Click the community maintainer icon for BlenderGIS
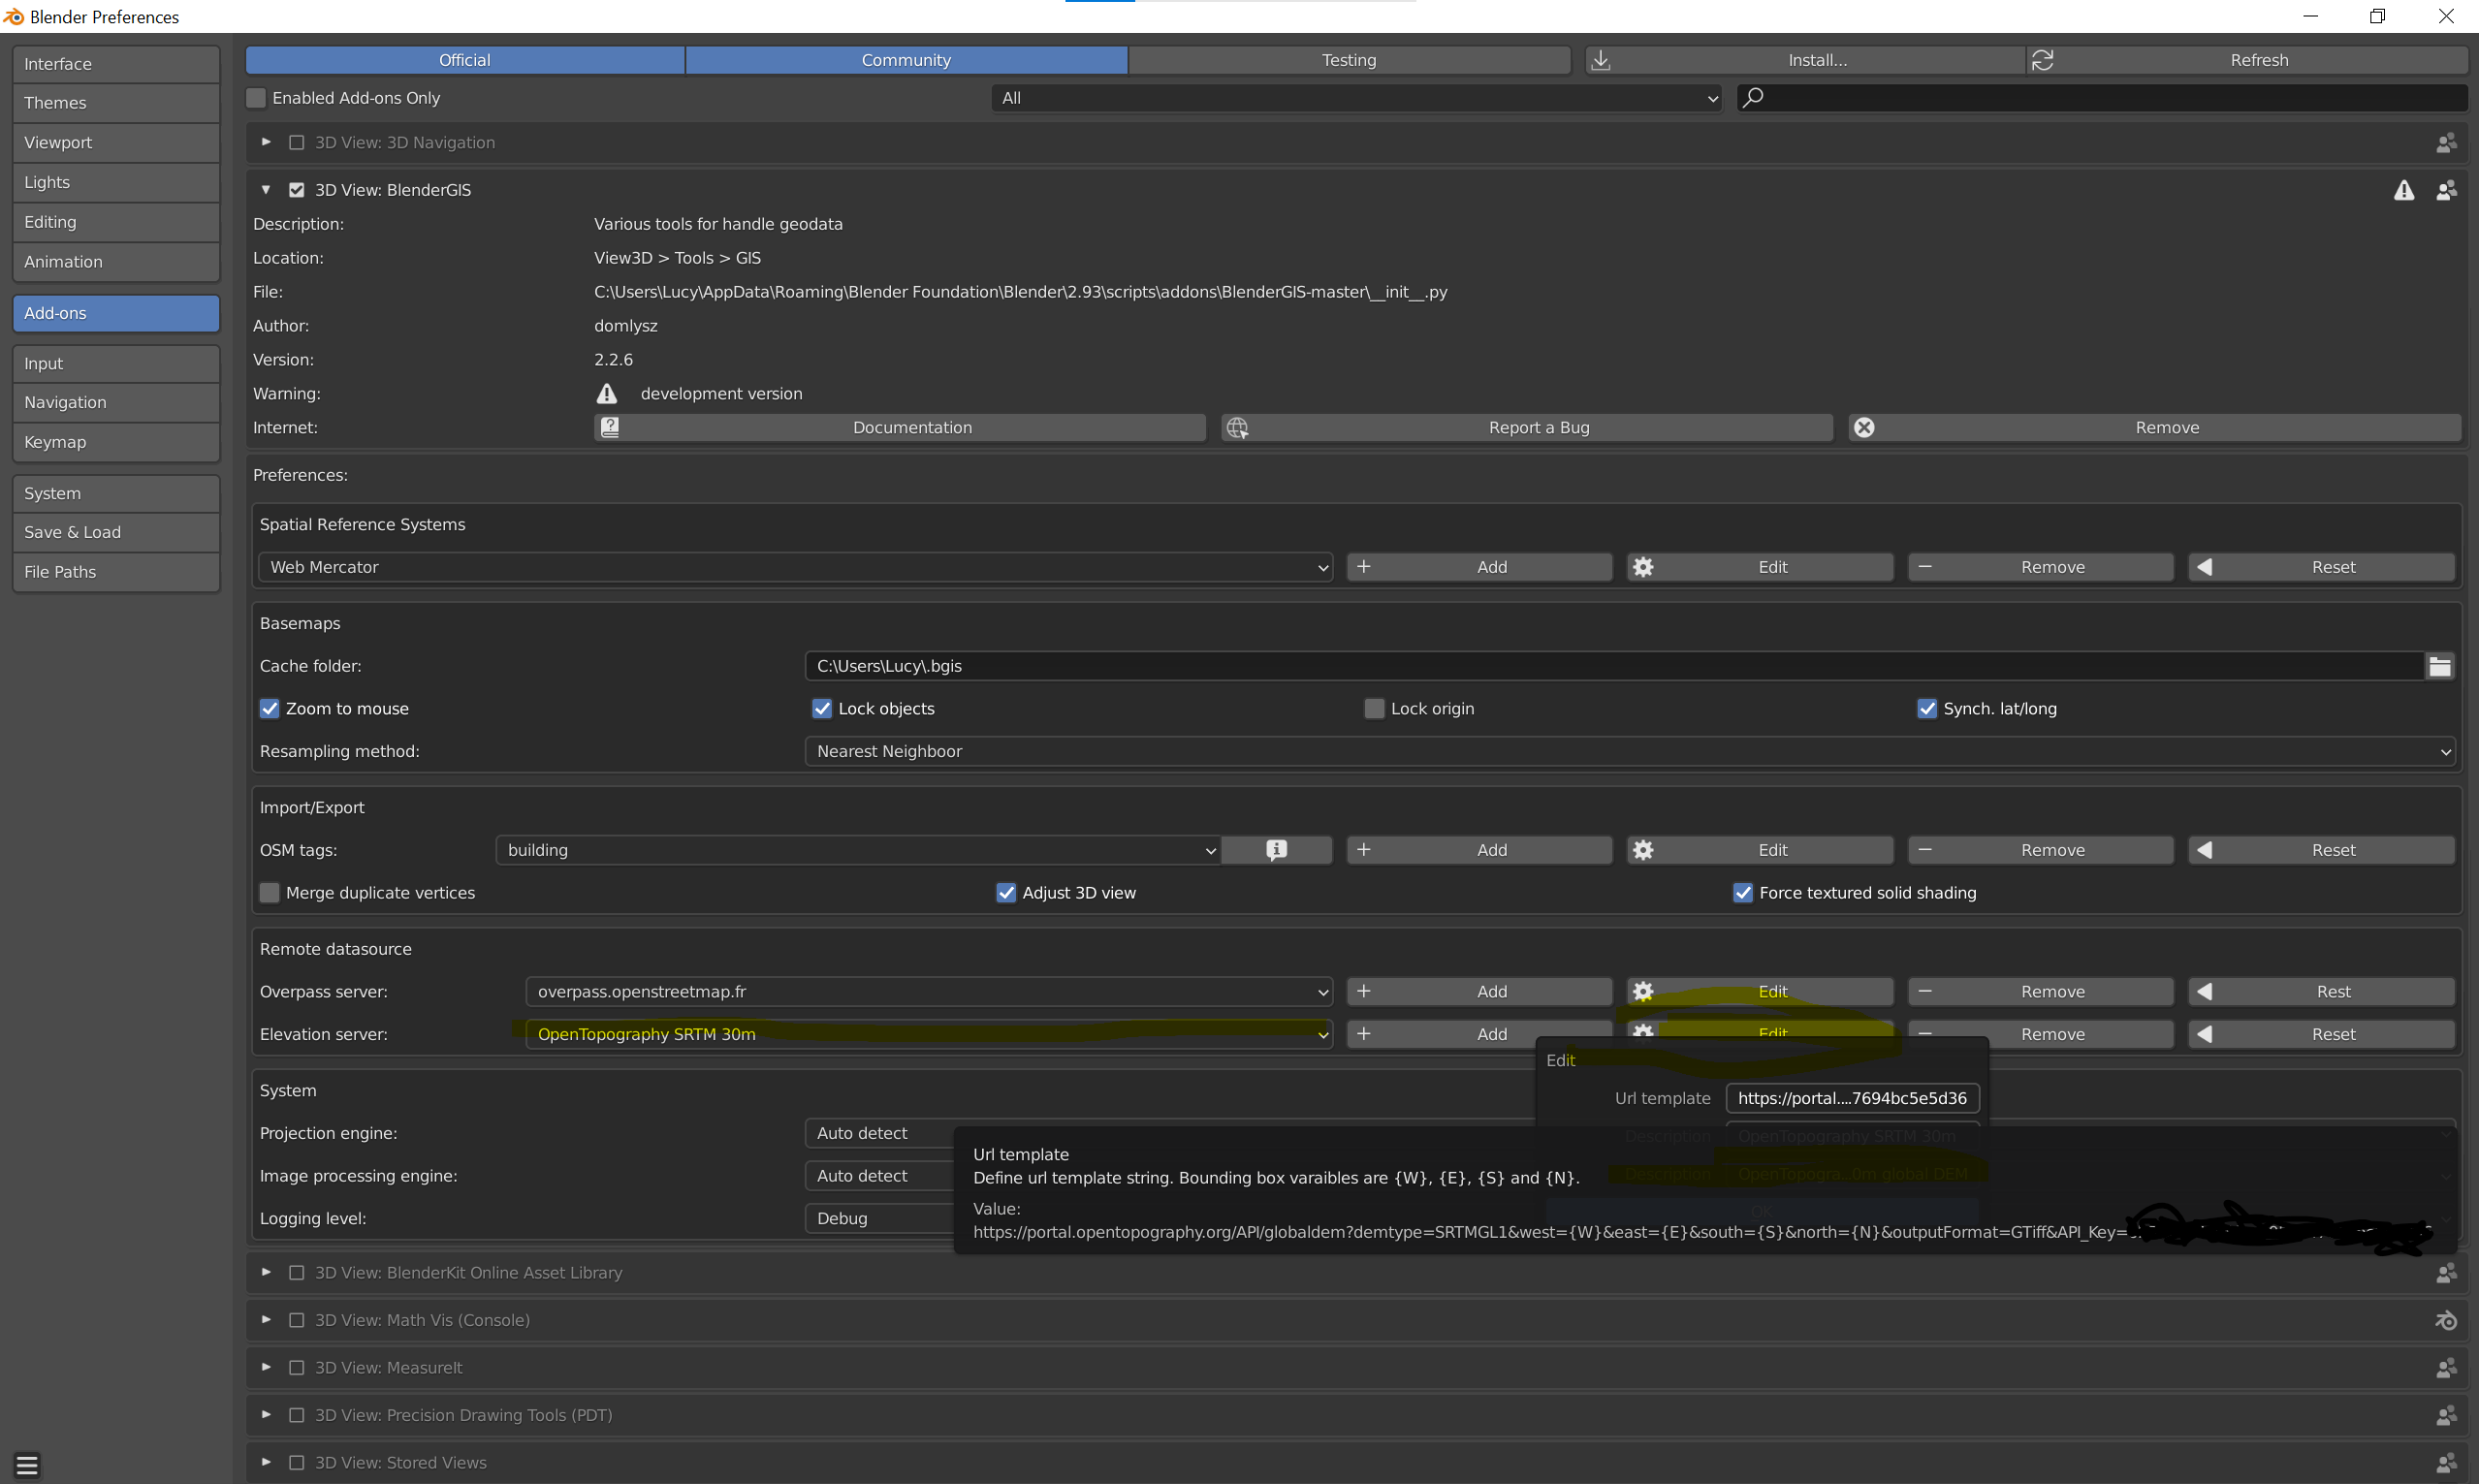Viewport: 2479px width, 1484px height. tap(2446, 190)
